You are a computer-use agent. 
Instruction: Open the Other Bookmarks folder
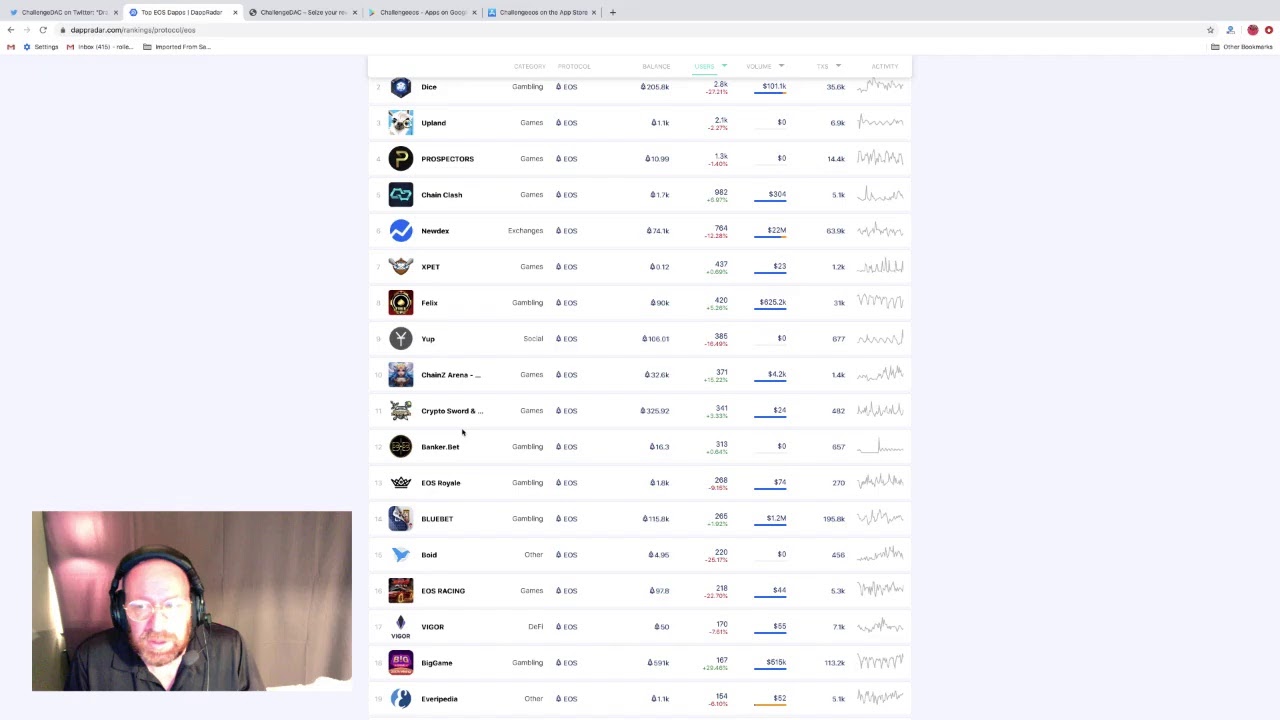(x=1242, y=47)
